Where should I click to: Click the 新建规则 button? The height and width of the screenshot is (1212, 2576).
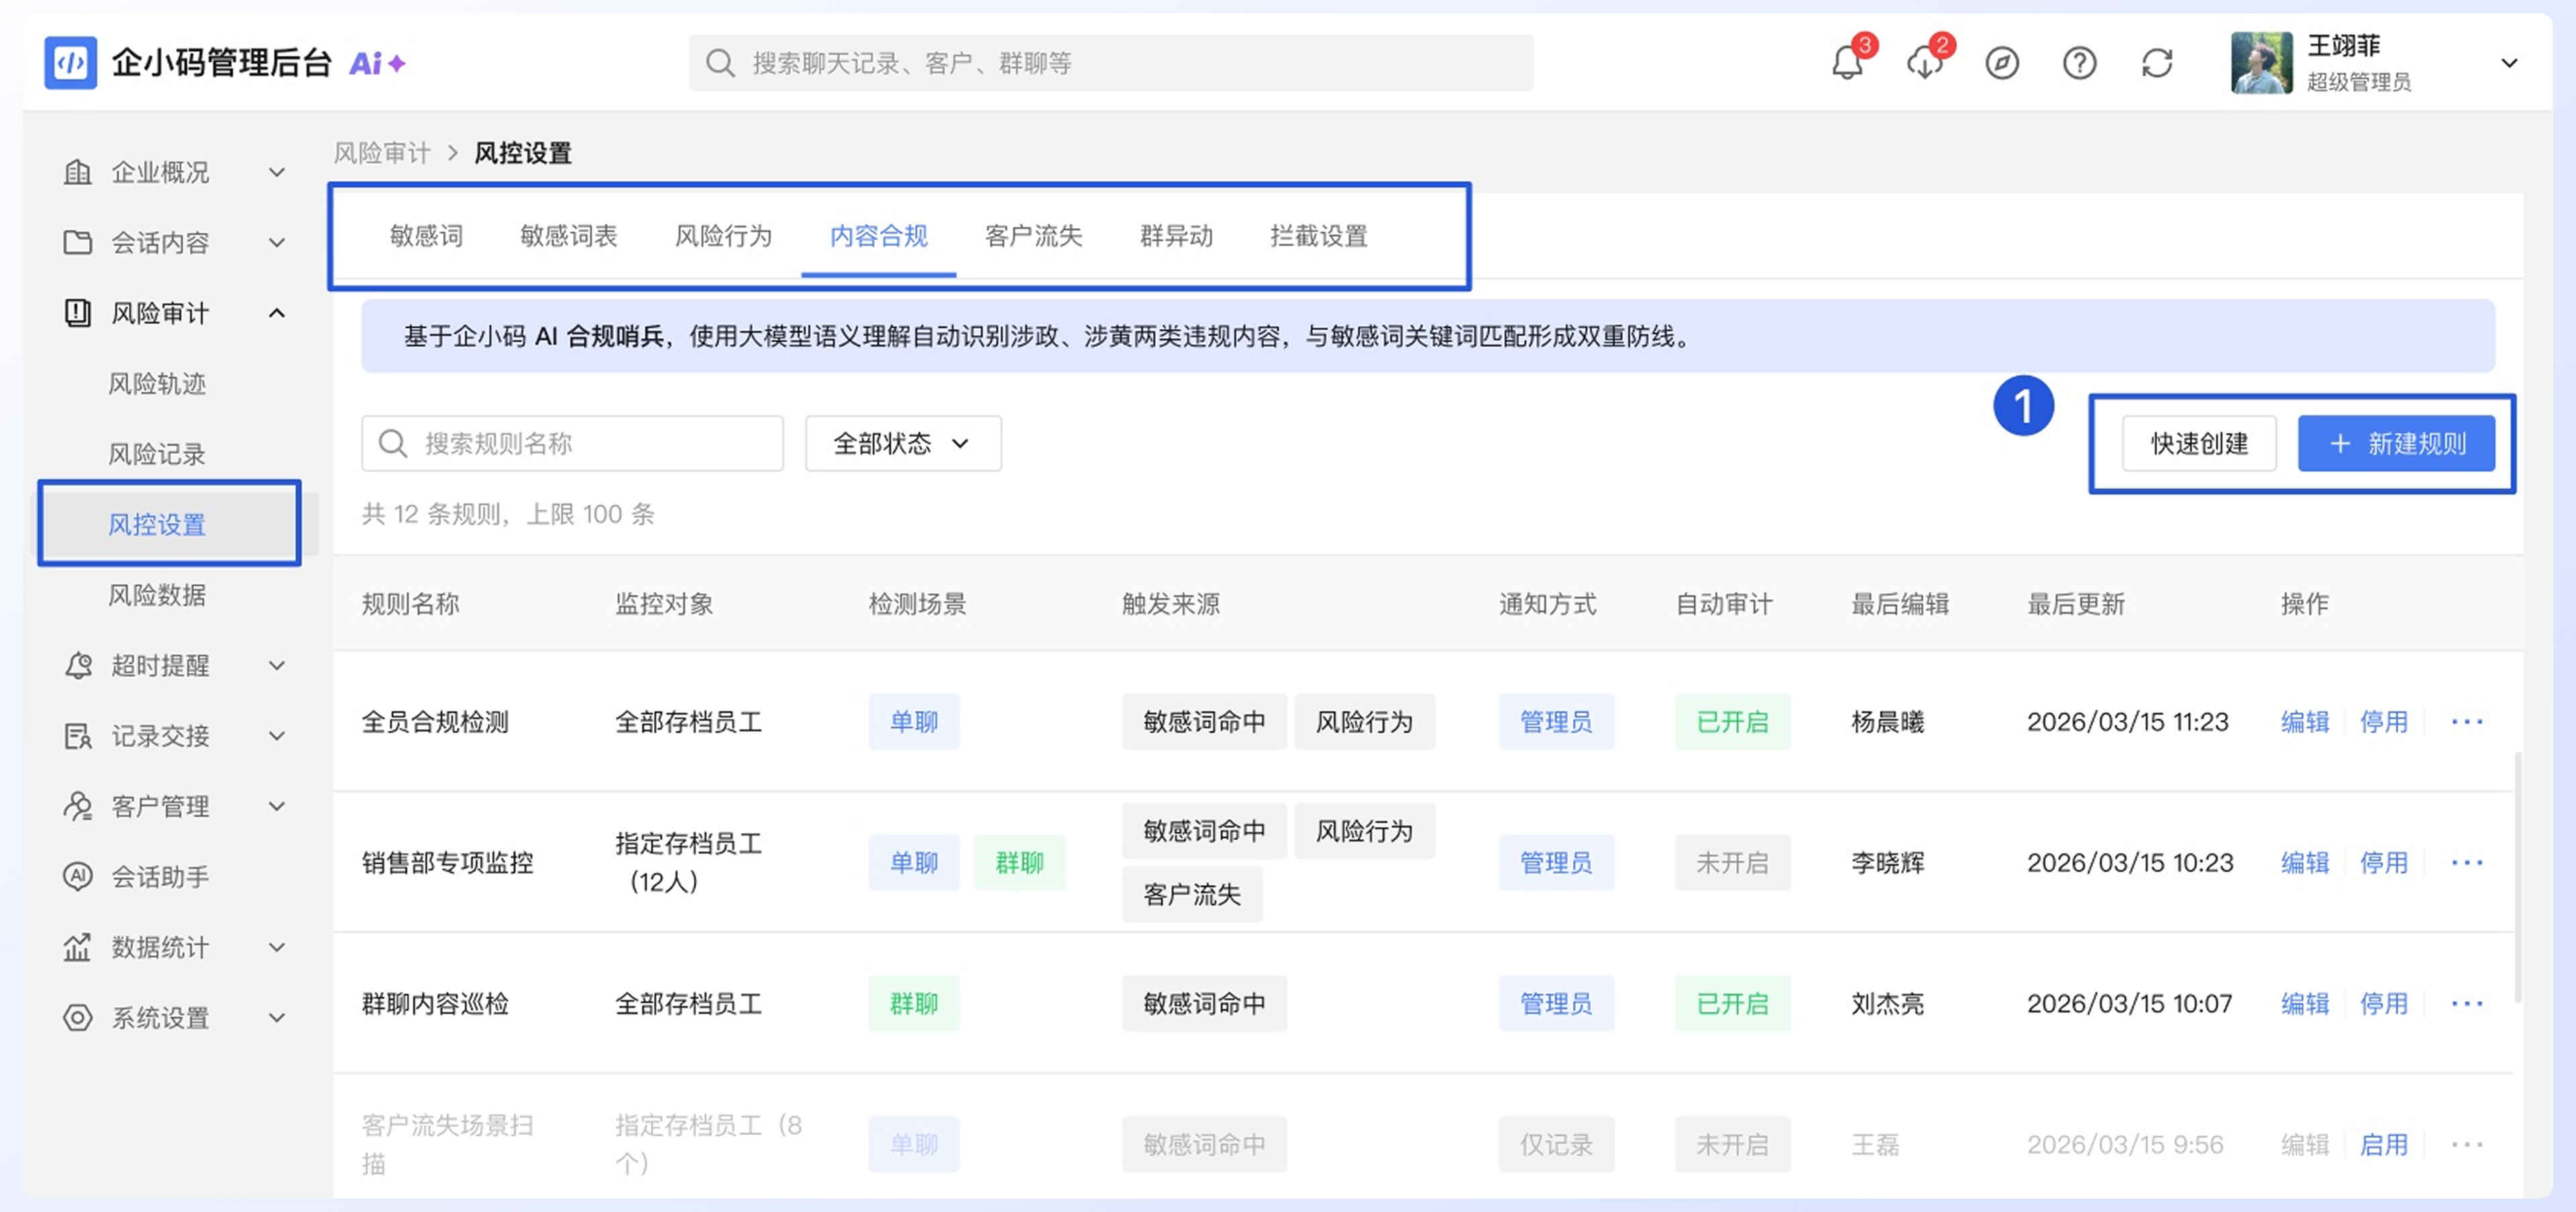click(x=2396, y=443)
